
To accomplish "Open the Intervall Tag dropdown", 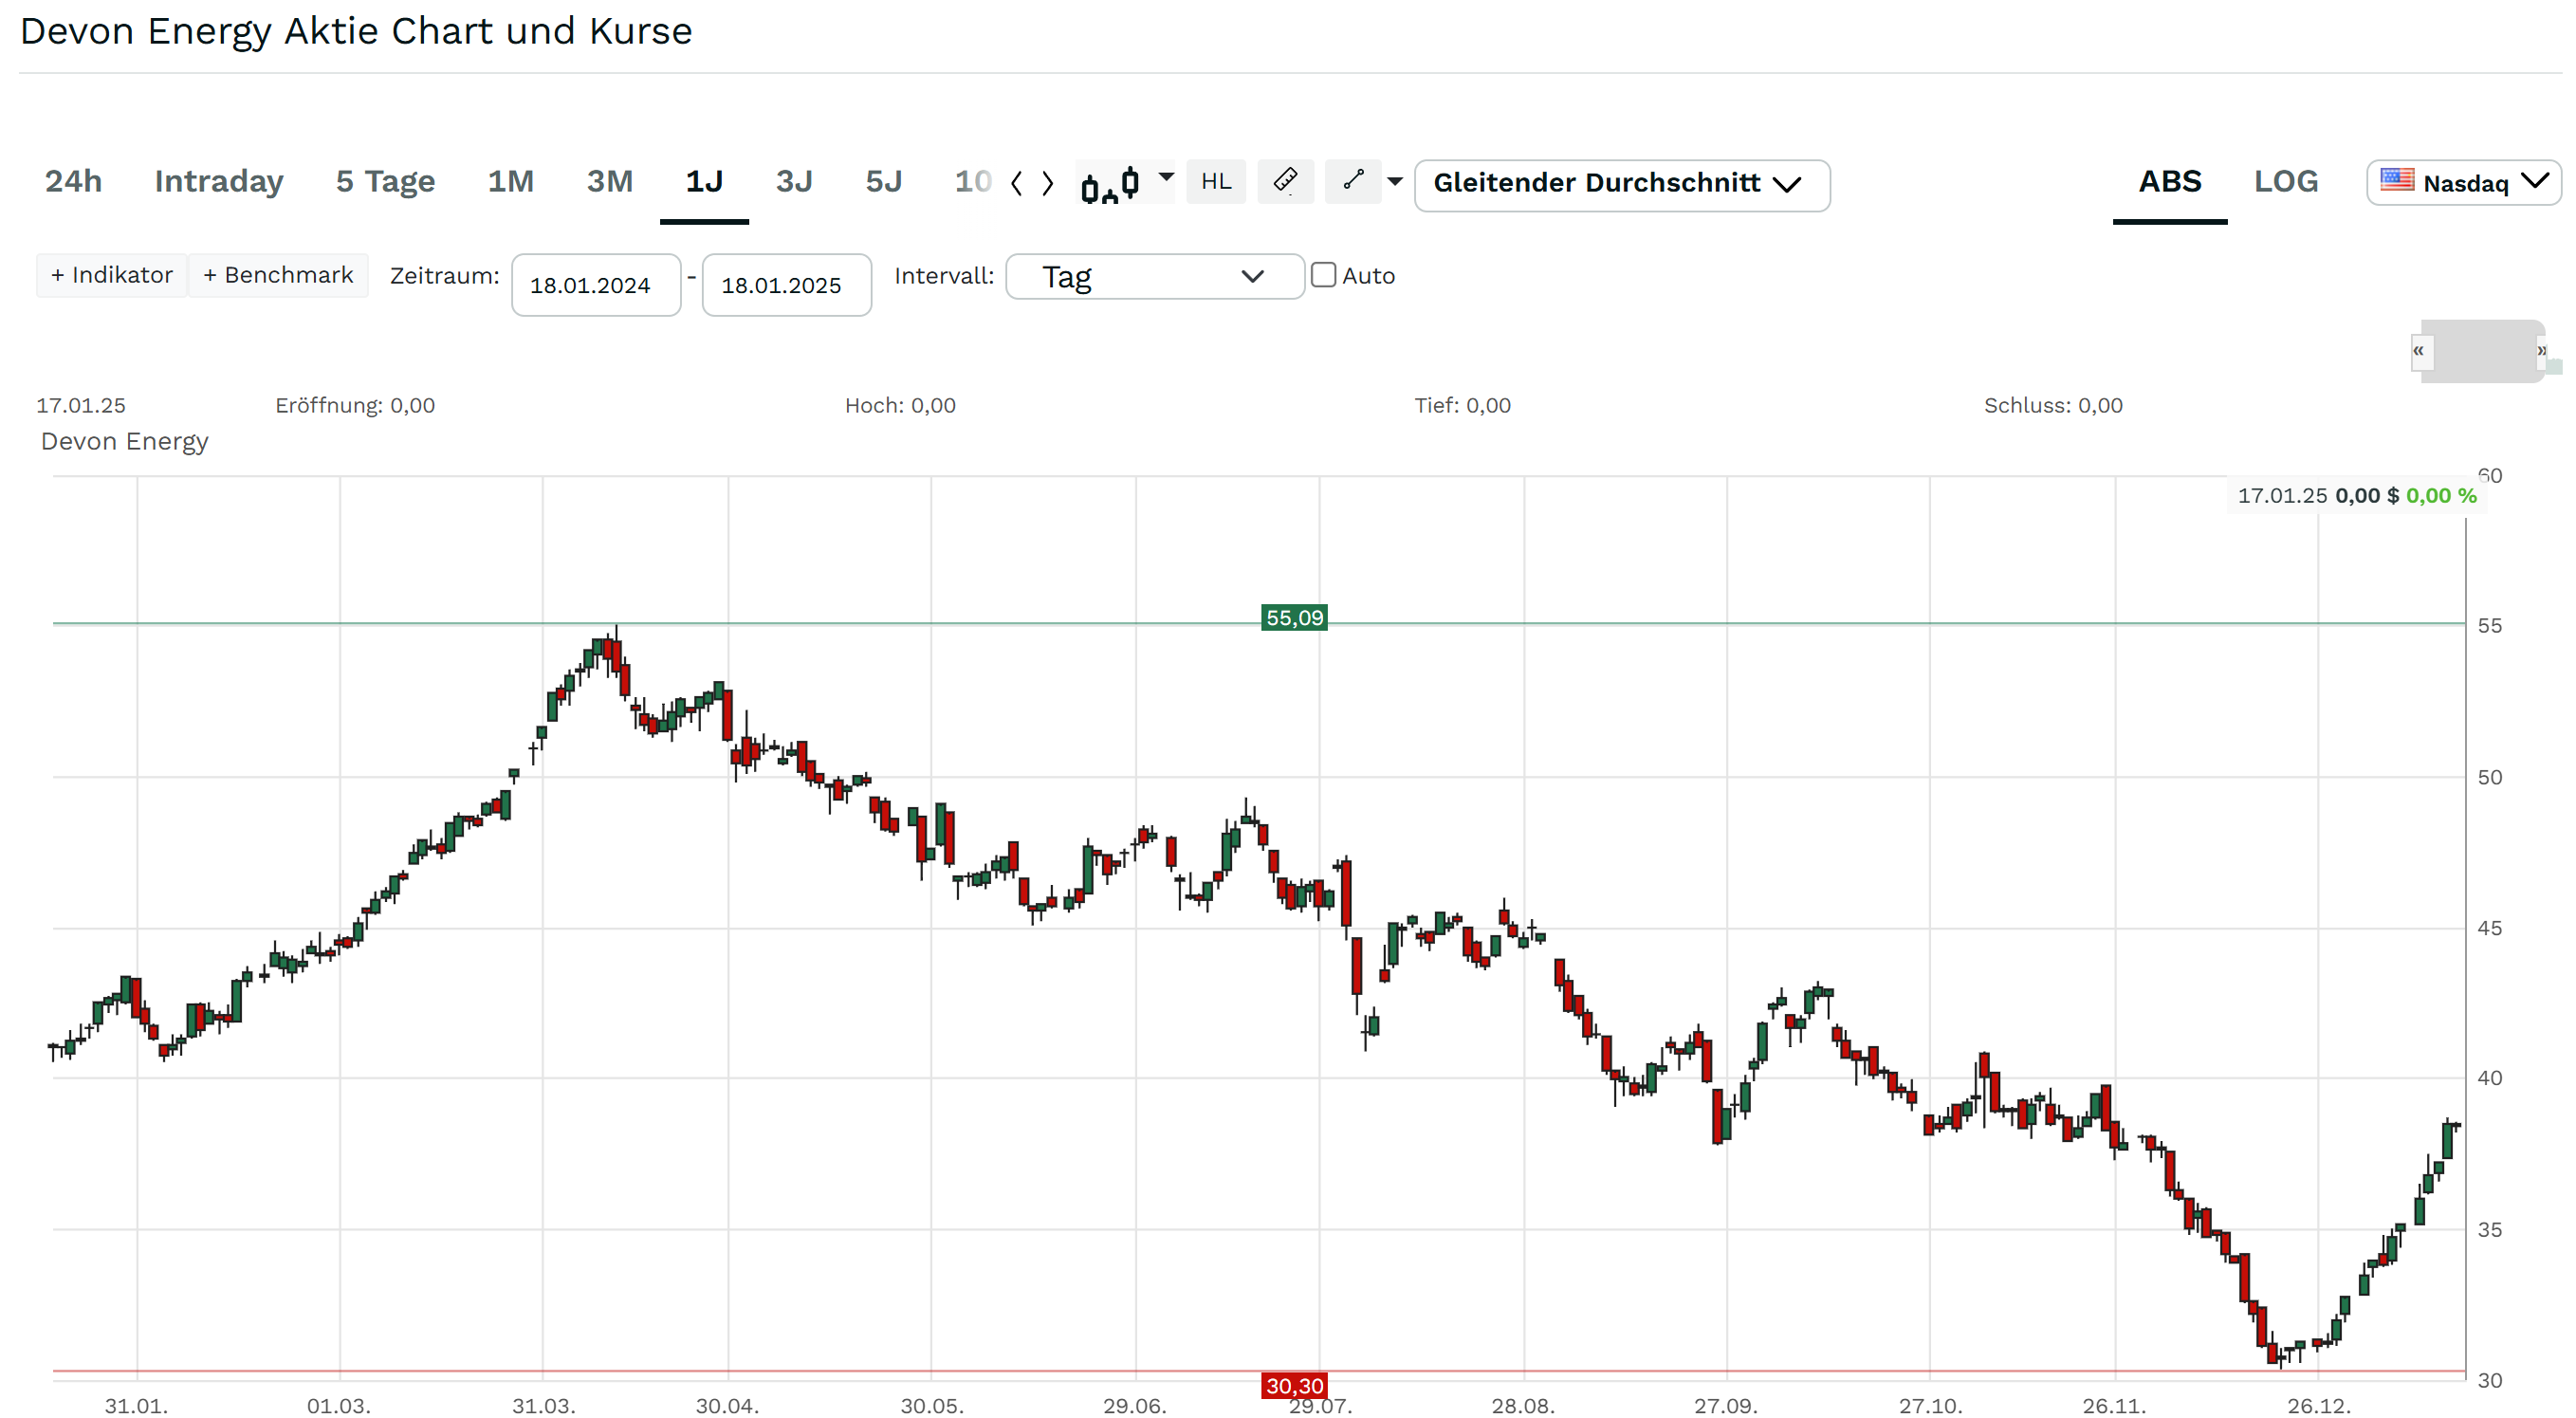I will (x=1154, y=276).
